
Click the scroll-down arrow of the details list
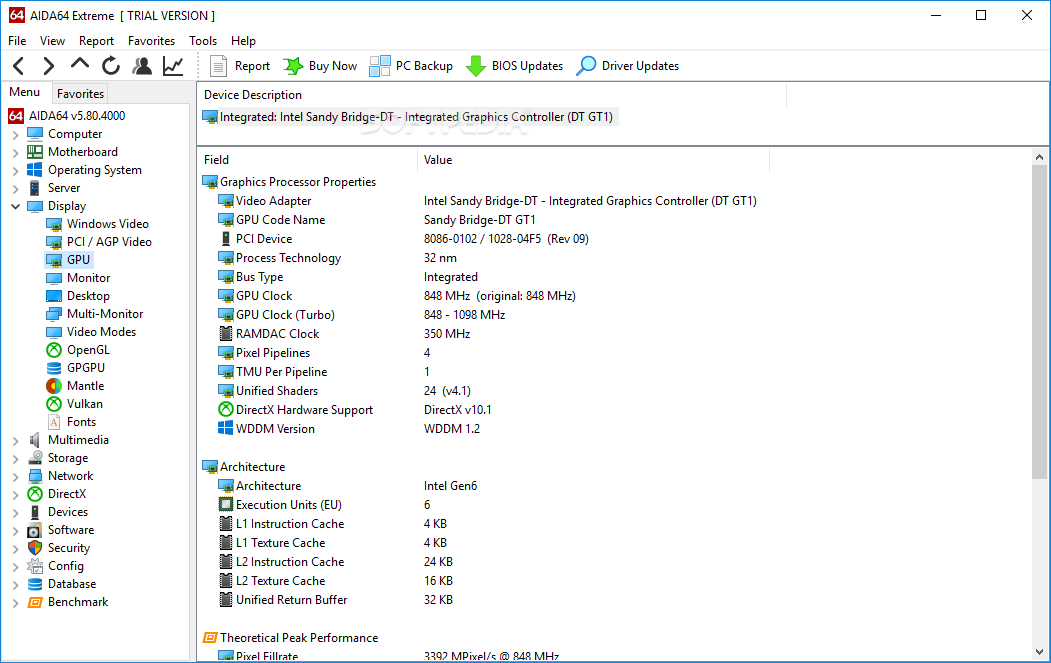pyautogui.click(x=1040, y=652)
